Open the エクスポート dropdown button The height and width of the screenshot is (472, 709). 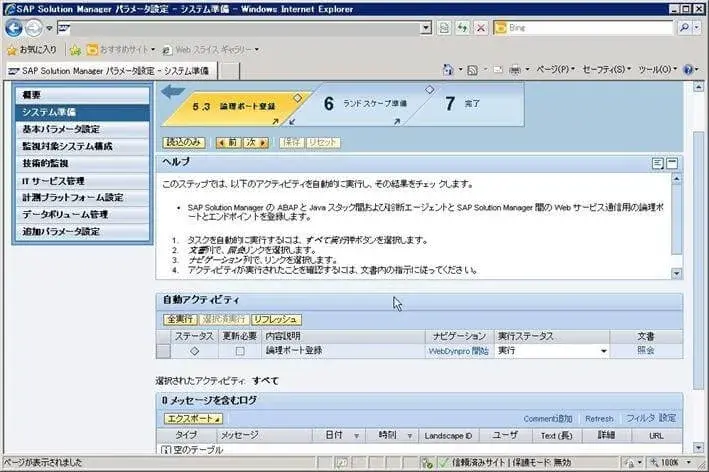pyautogui.click(x=194, y=419)
